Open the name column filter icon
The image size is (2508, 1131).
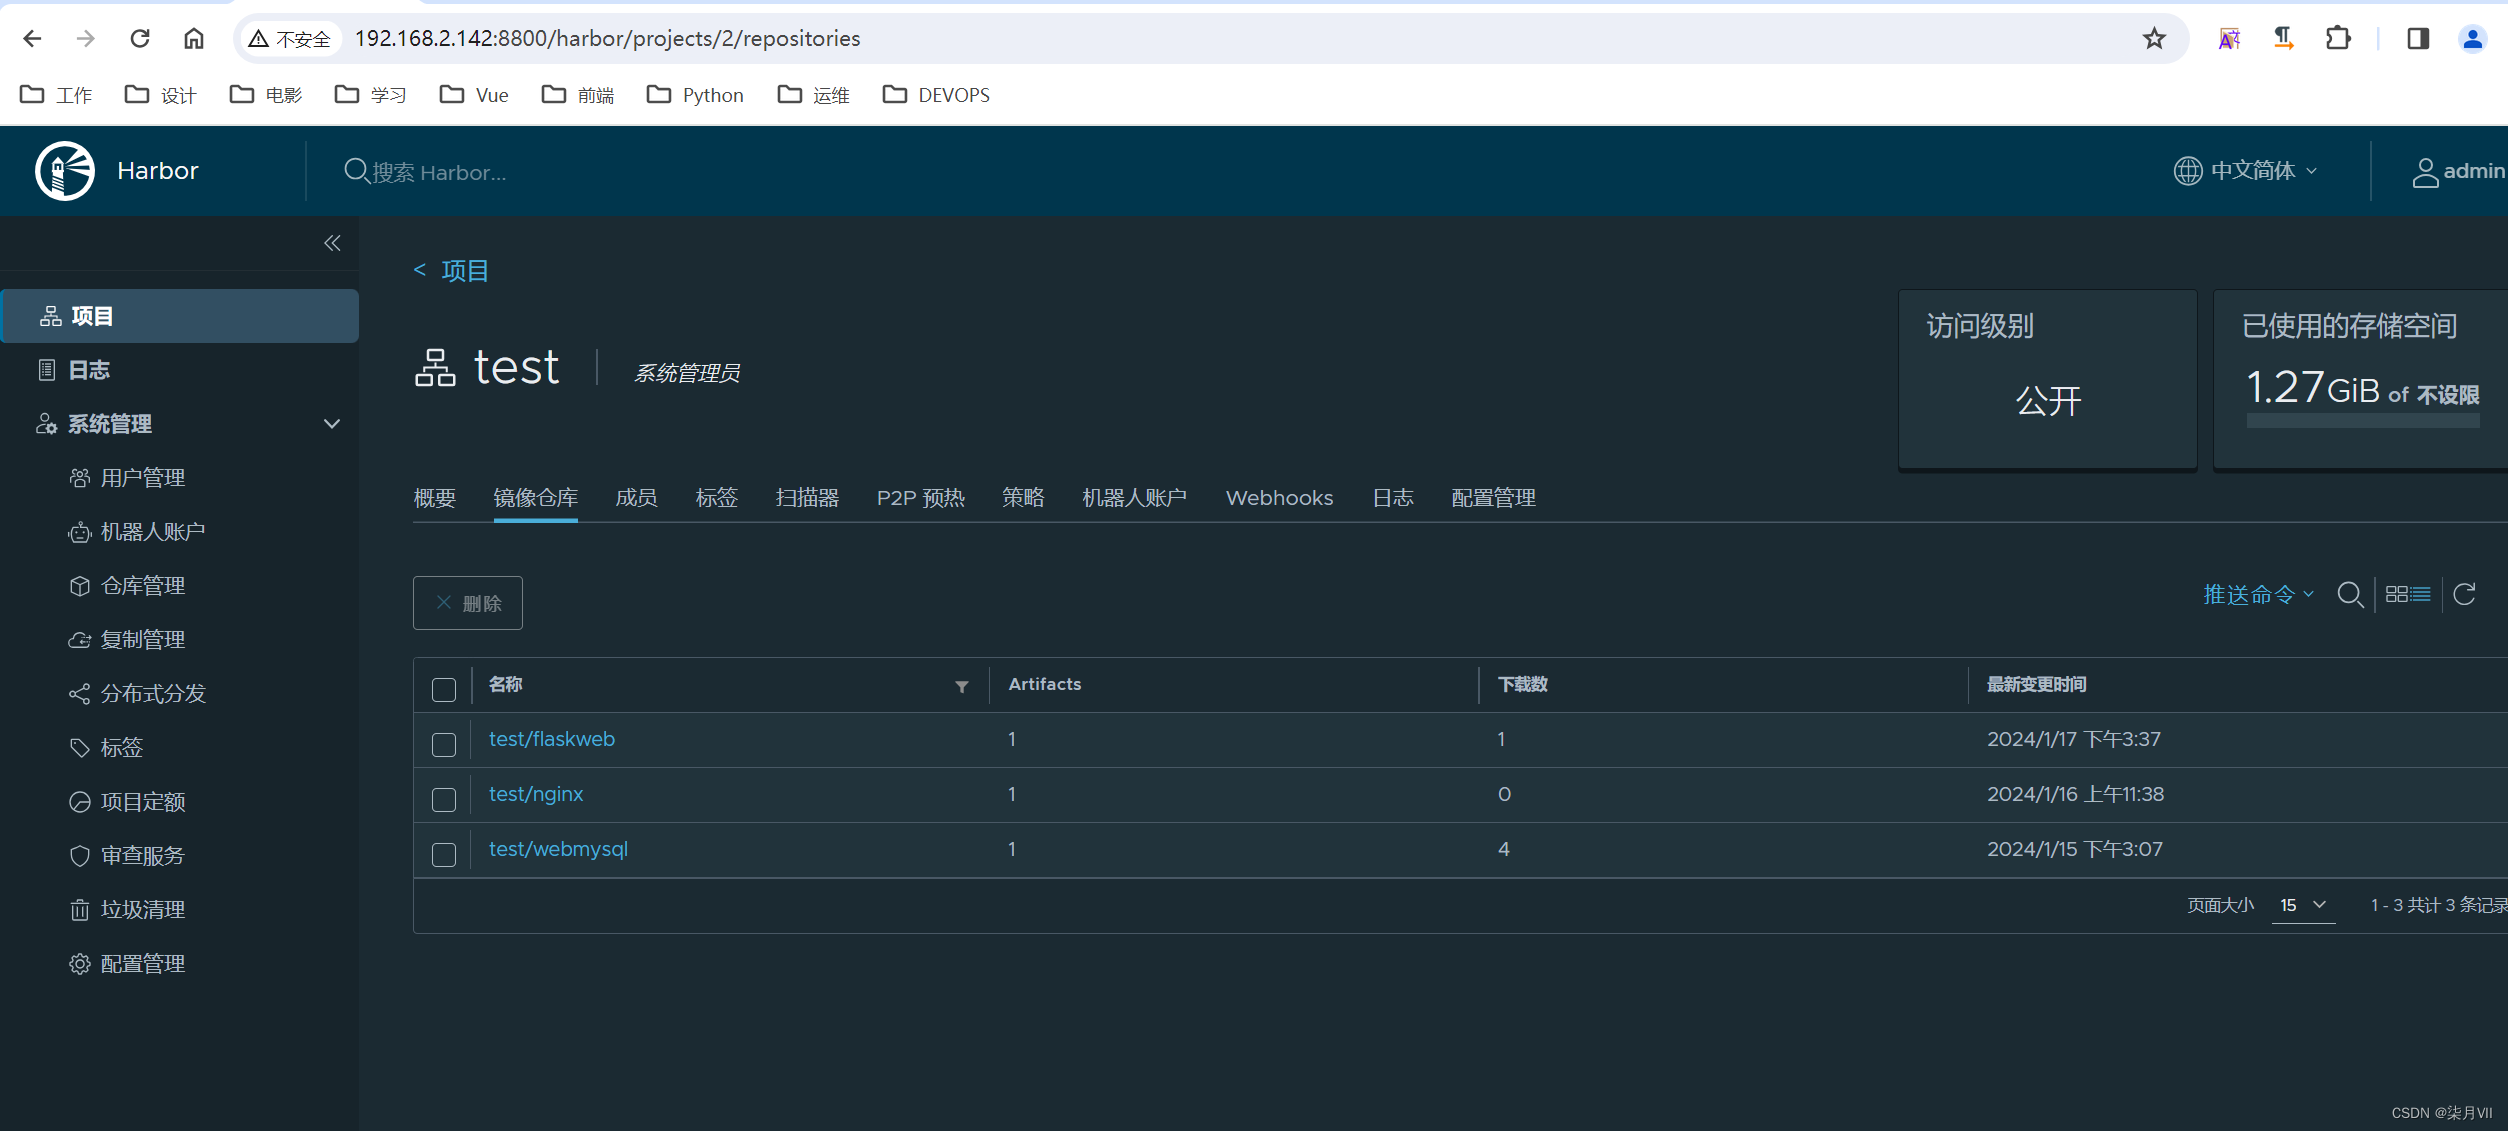pos(961,687)
